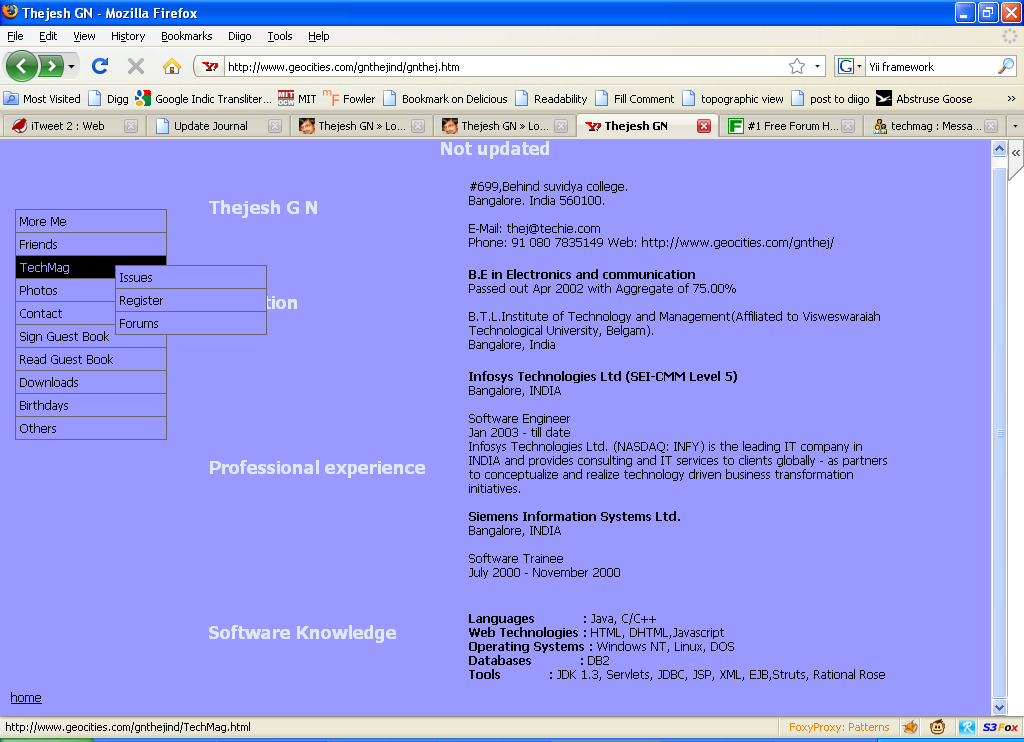1024x742 pixels.
Task: Open the Birthdays menu item
Action: pos(91,405)
